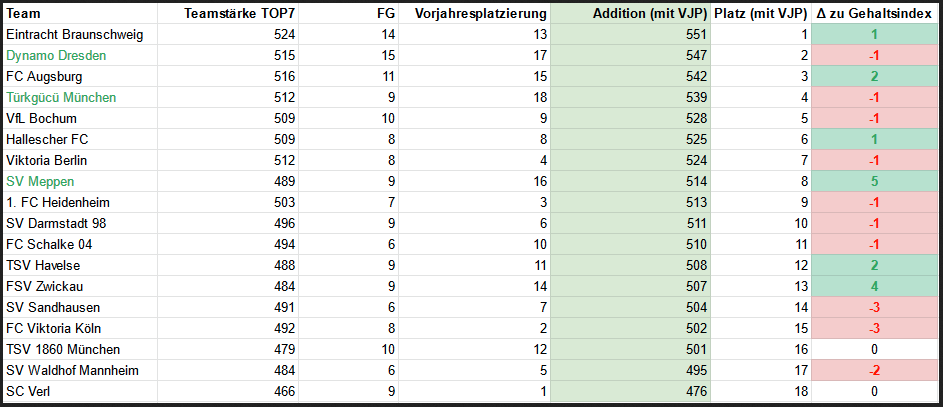Image resolution: width=943 pixels, height=407 pixels.
Task: Select the Vorjahresplatzierung column header
Action: tap(480, 13)
